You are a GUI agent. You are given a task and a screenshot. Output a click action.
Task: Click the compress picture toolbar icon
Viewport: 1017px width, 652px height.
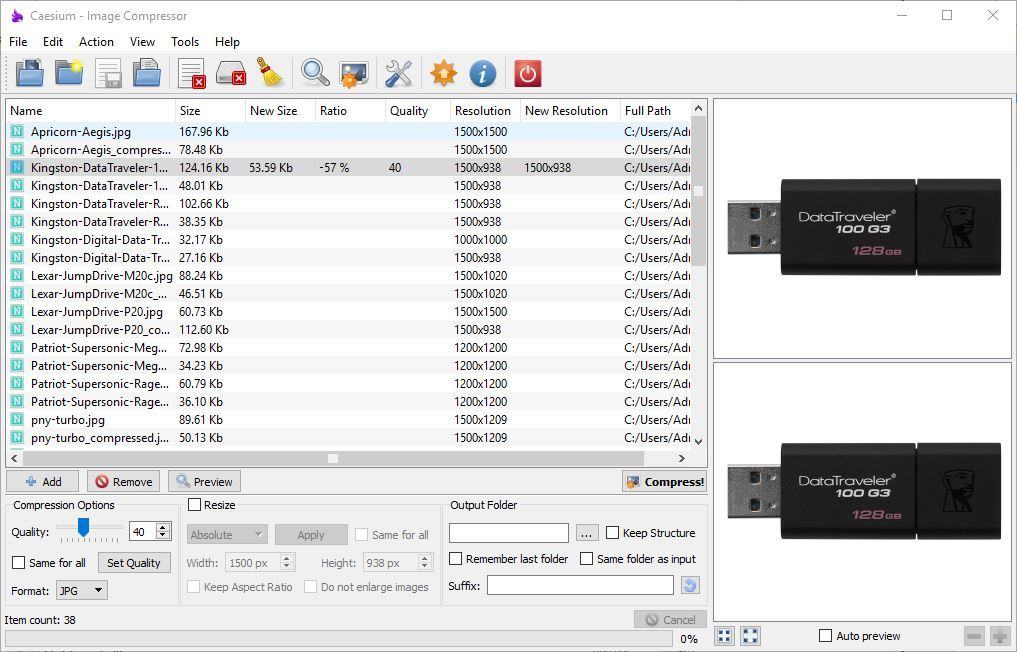(x=354, y=73)
